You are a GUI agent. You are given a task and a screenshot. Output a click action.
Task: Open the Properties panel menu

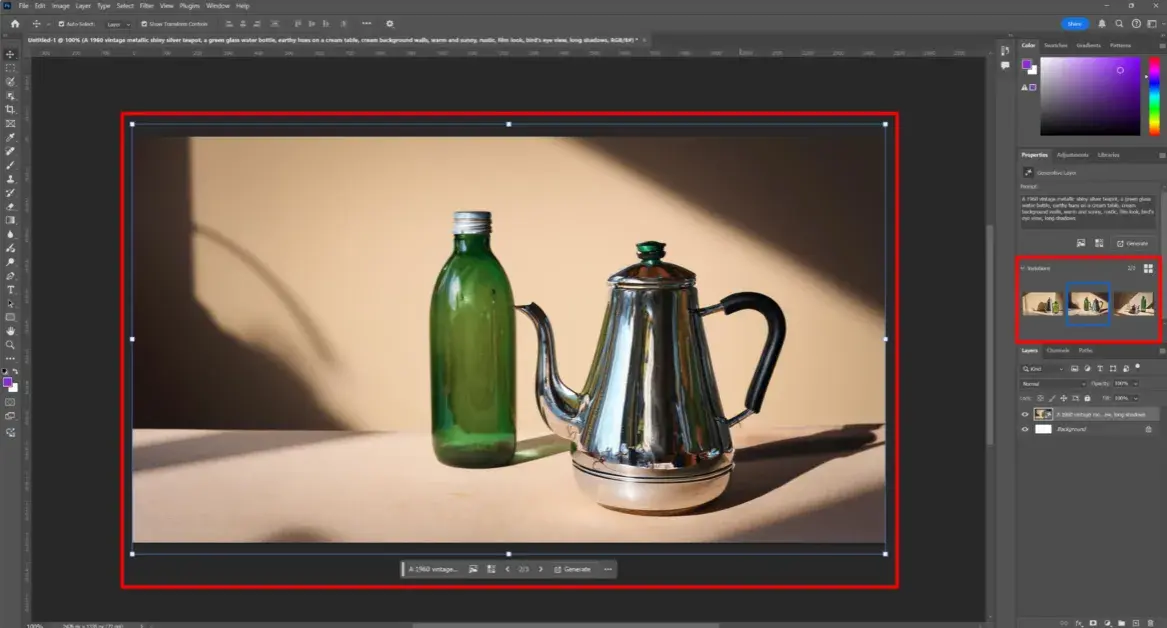(x=1162, y=155)
